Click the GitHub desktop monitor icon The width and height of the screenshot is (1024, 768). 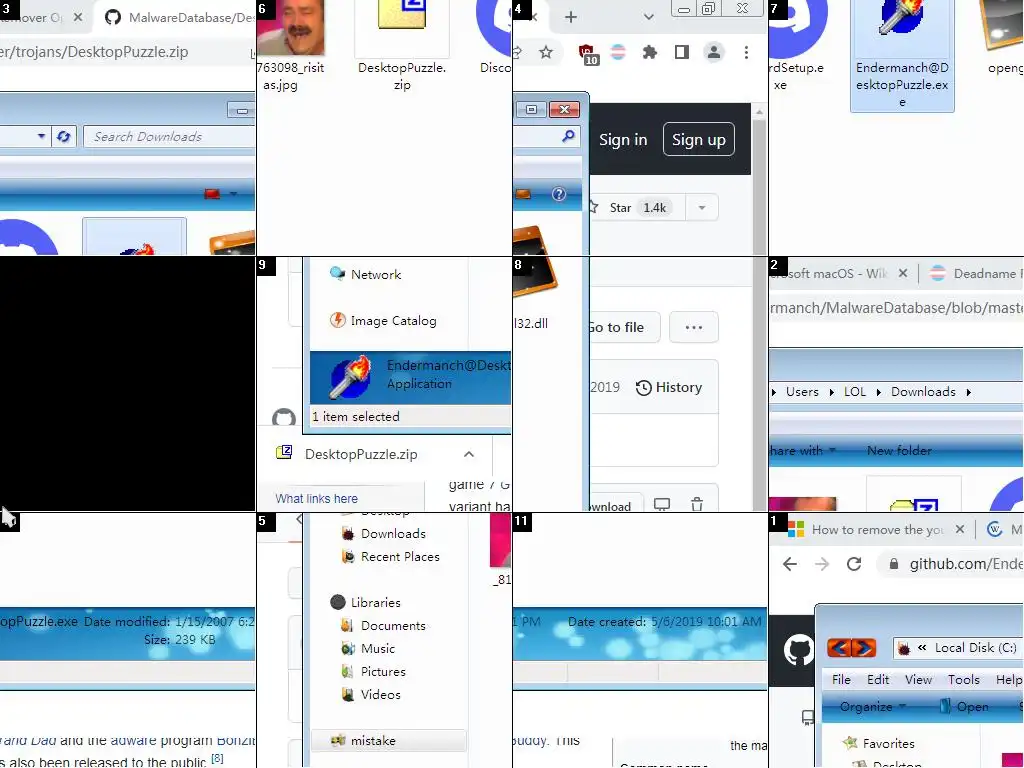(x=662, y=504)
